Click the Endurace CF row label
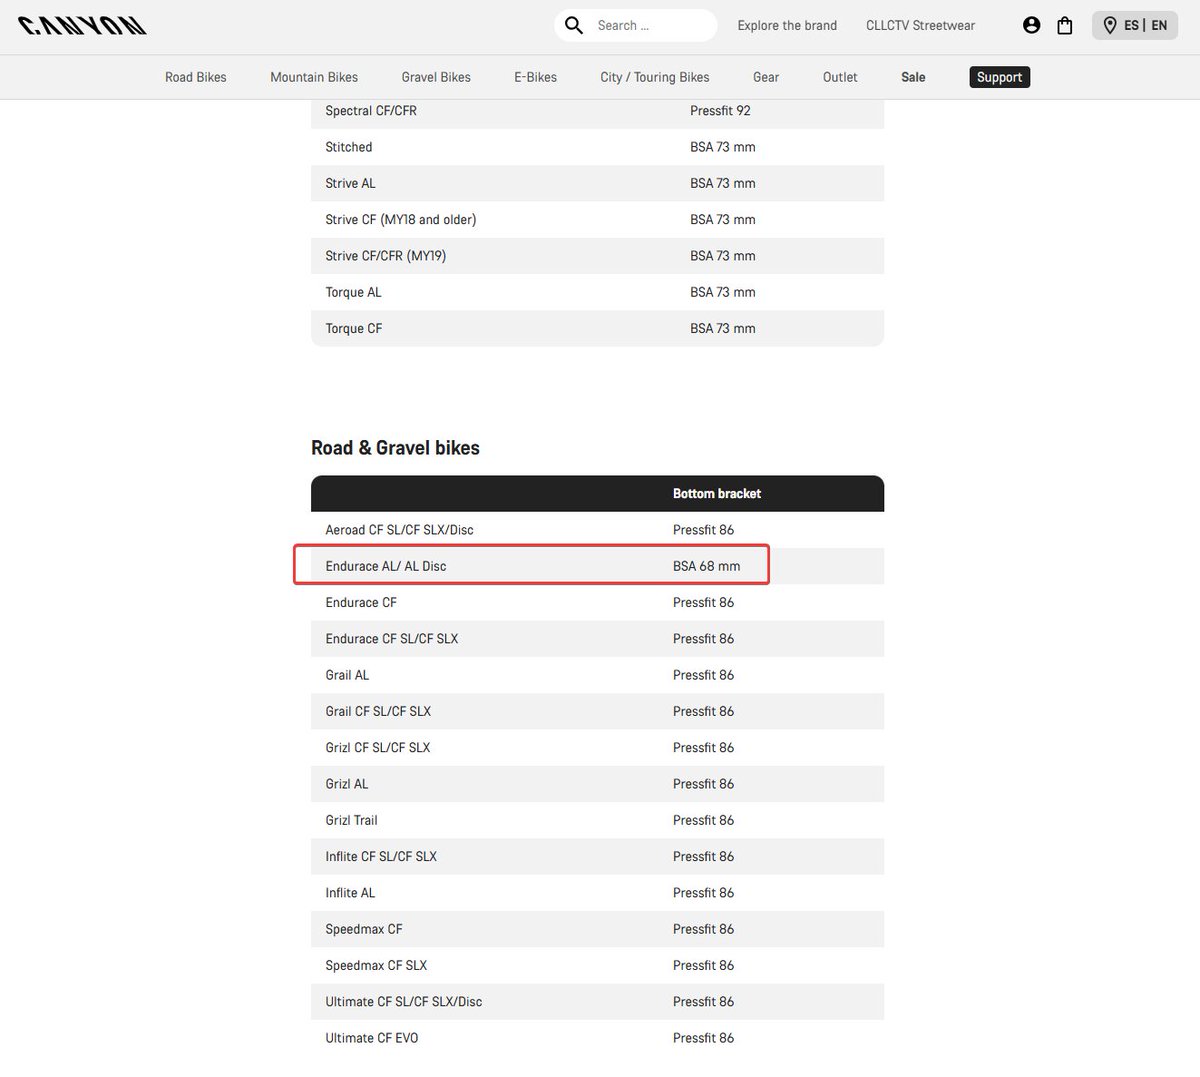 click(361, 603)
